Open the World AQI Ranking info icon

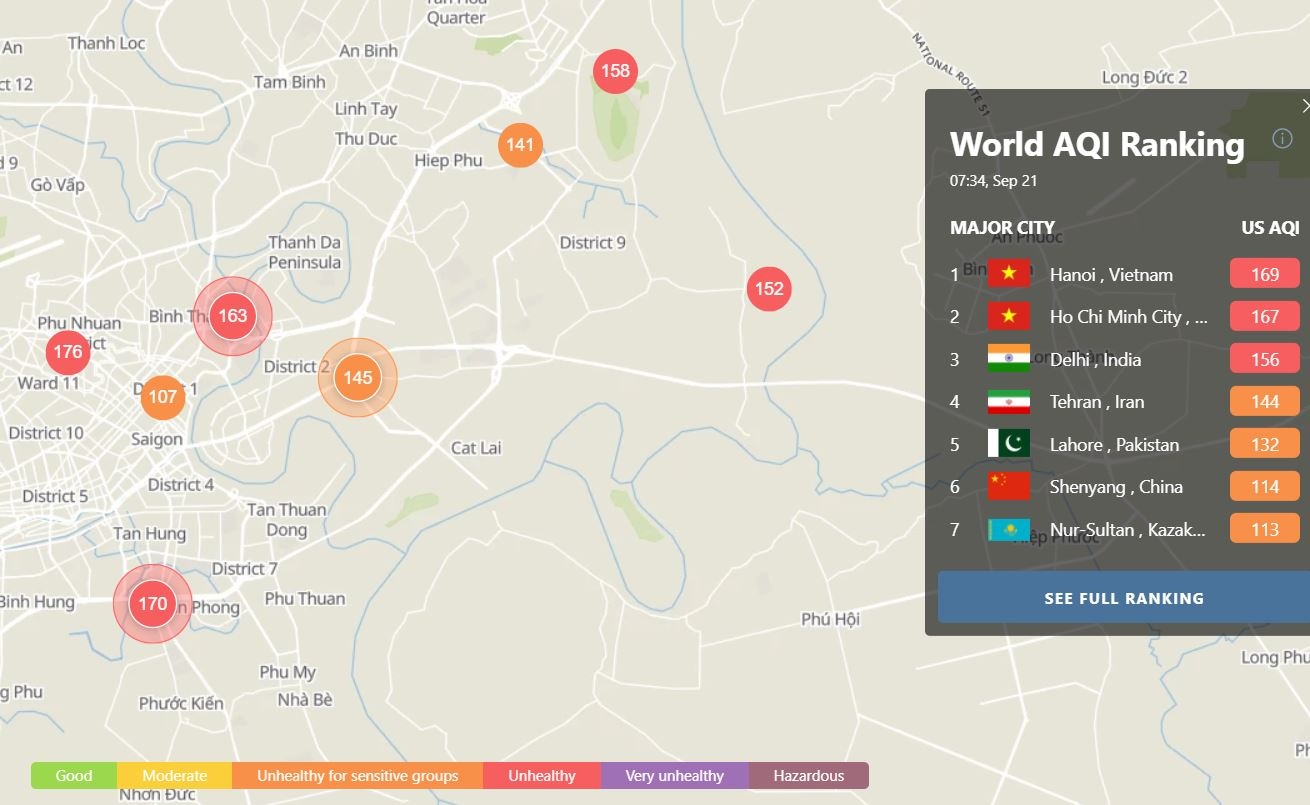[x=1282, y=139]
